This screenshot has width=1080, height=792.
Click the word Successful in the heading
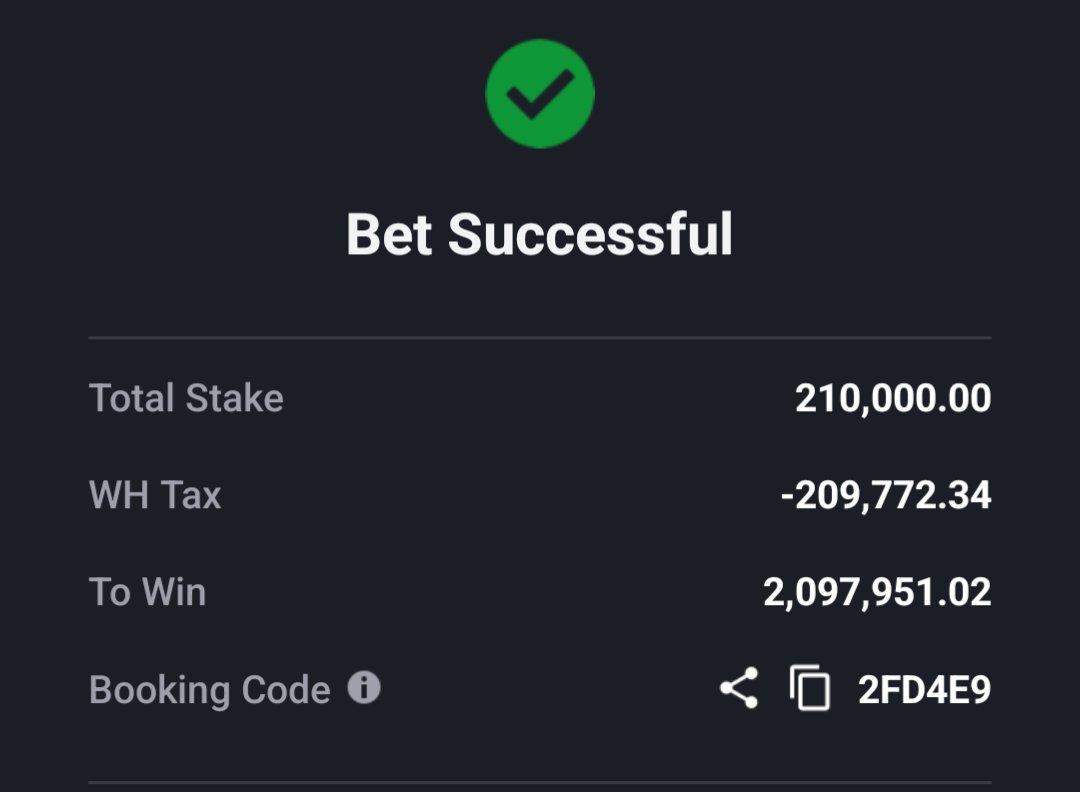tap(590, 235)
